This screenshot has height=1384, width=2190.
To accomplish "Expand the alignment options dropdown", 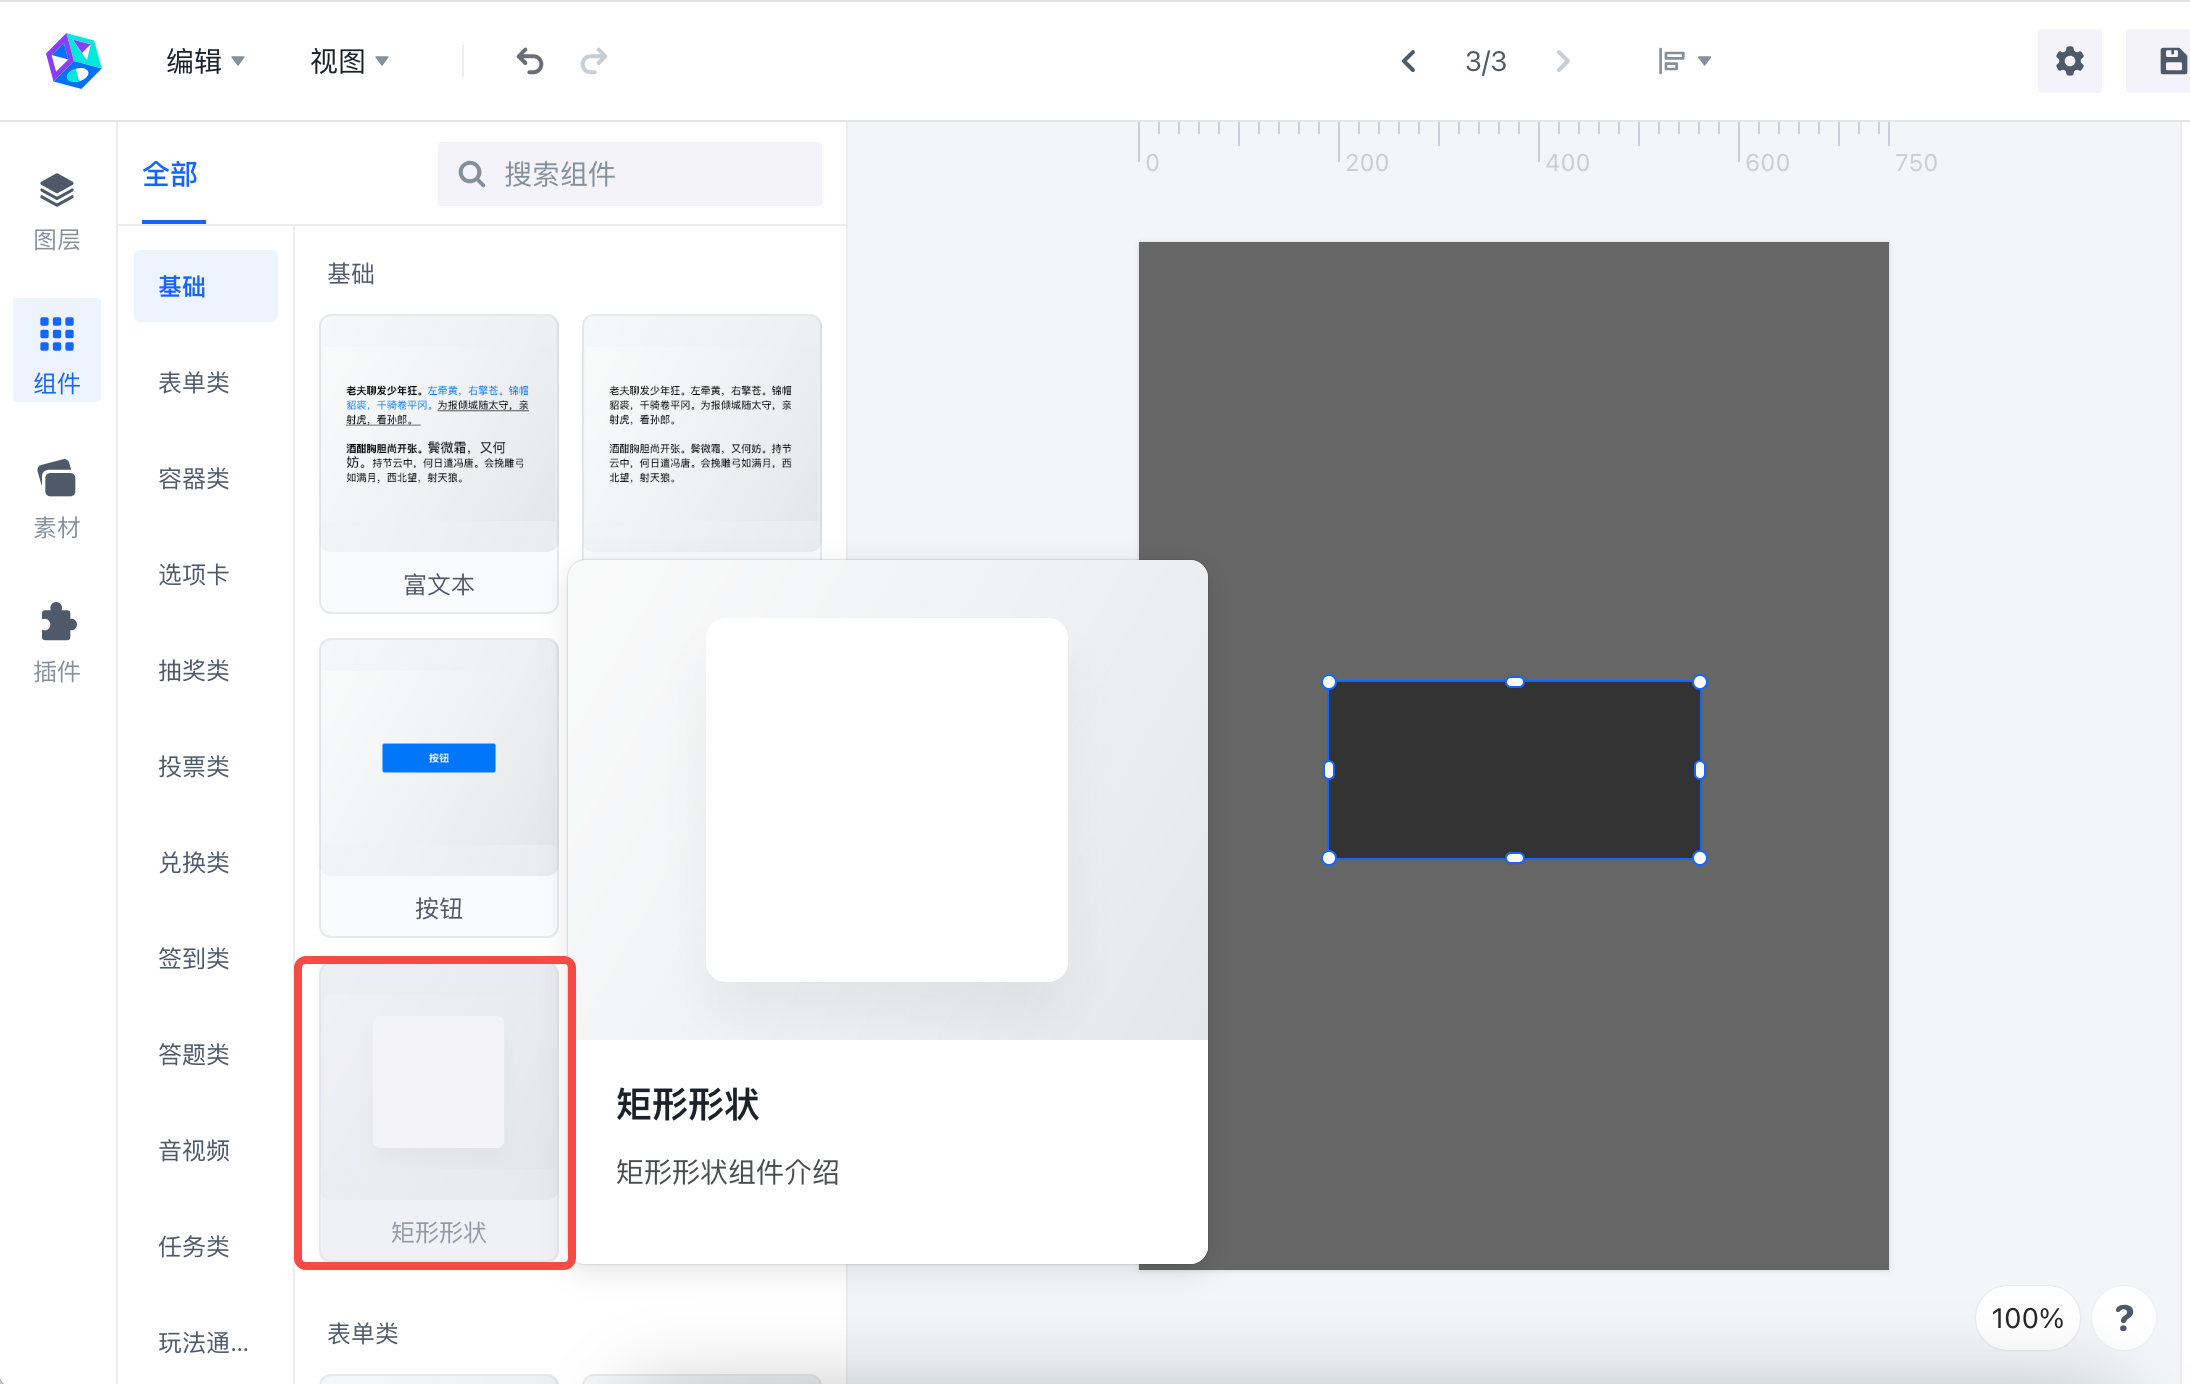I will click(x=1684, y=61).
